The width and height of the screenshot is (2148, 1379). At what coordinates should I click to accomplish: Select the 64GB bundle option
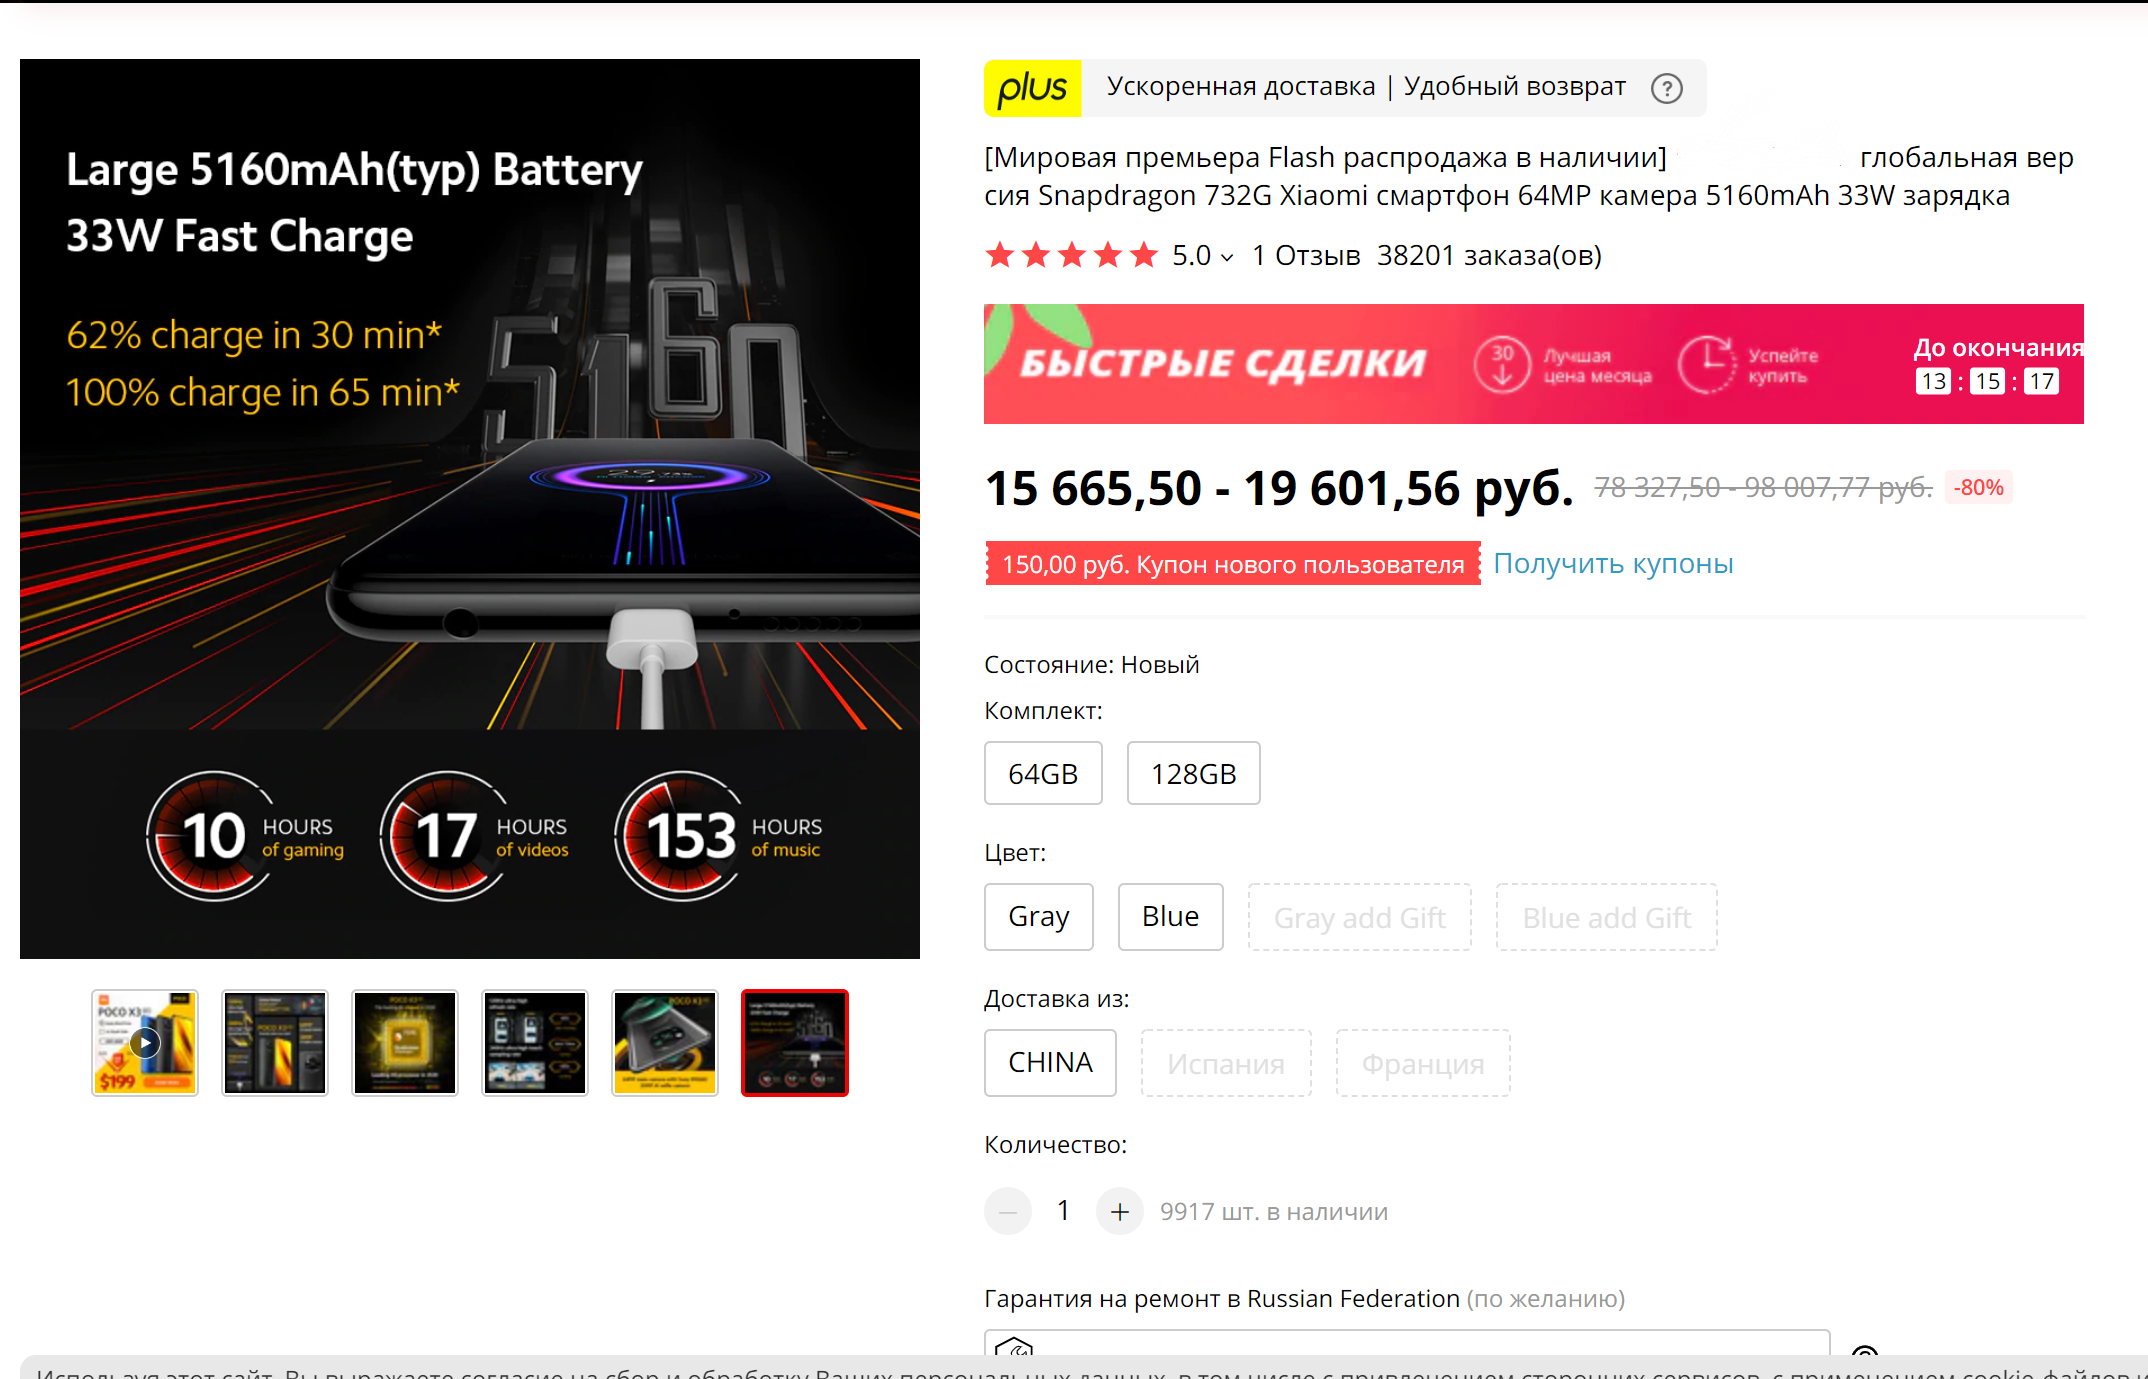point(1043,773)
